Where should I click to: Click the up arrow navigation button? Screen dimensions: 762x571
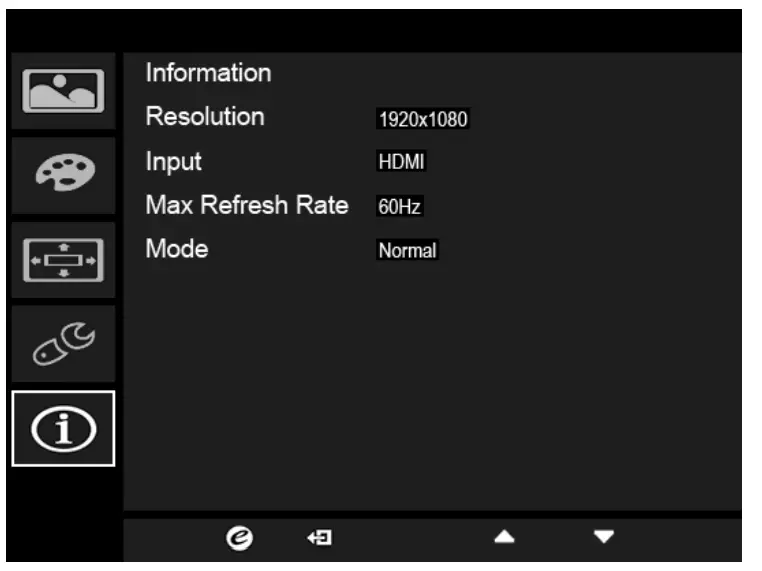click(504, 537)
